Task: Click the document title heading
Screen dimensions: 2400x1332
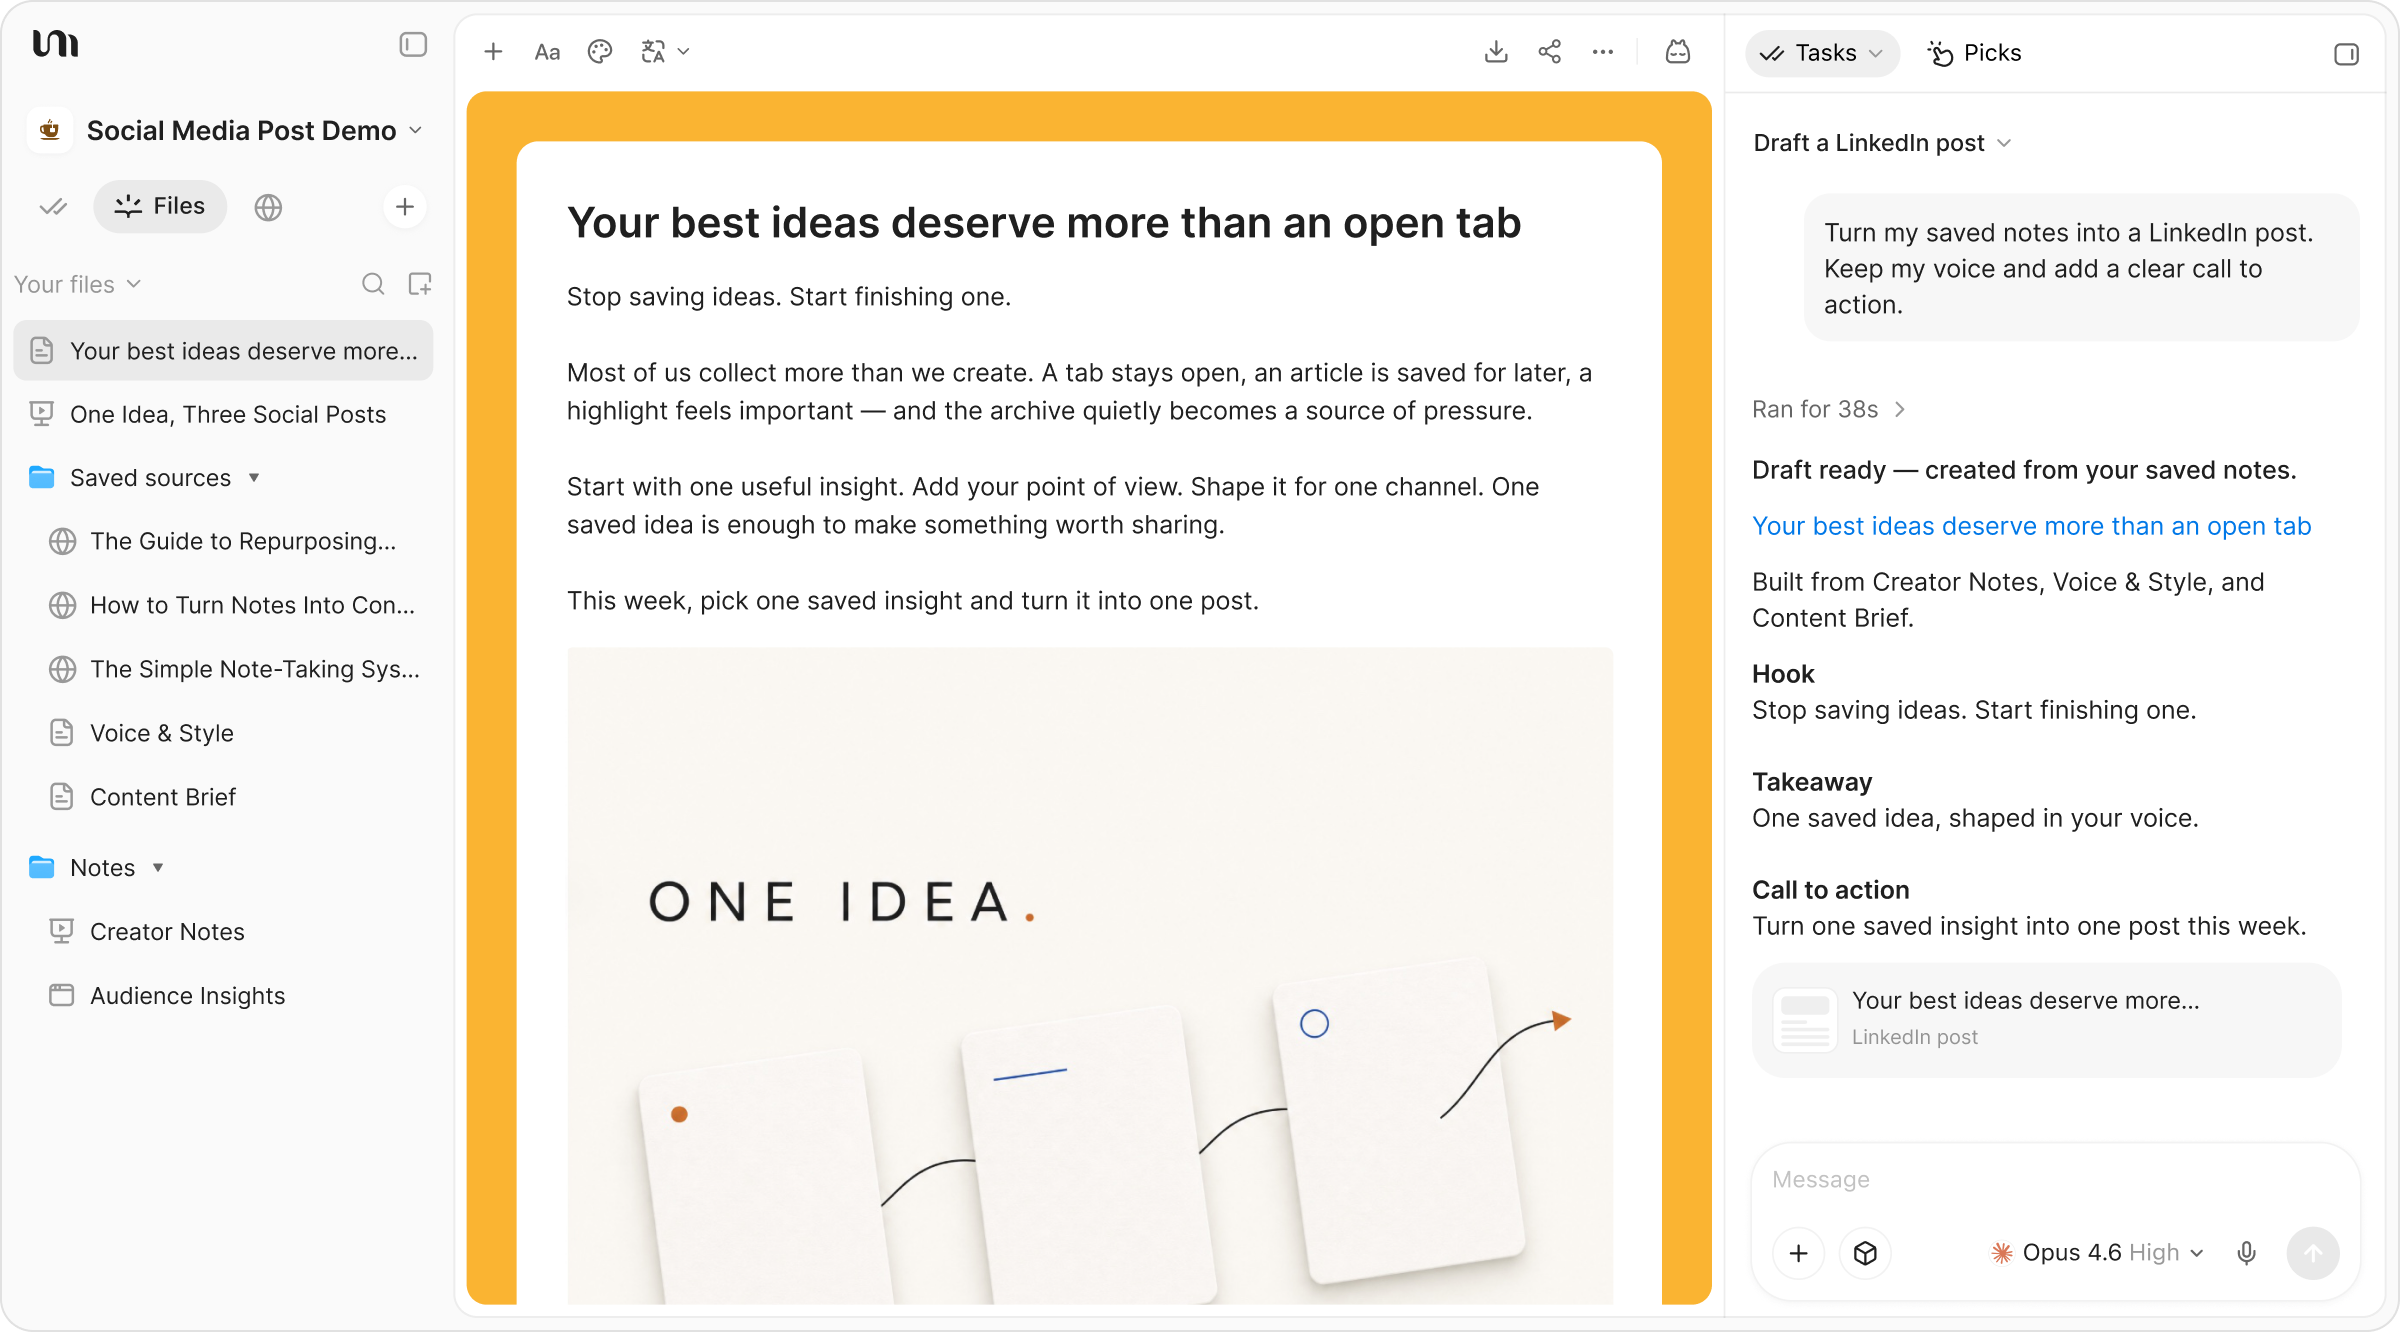Action: (x=1044, y=223)
